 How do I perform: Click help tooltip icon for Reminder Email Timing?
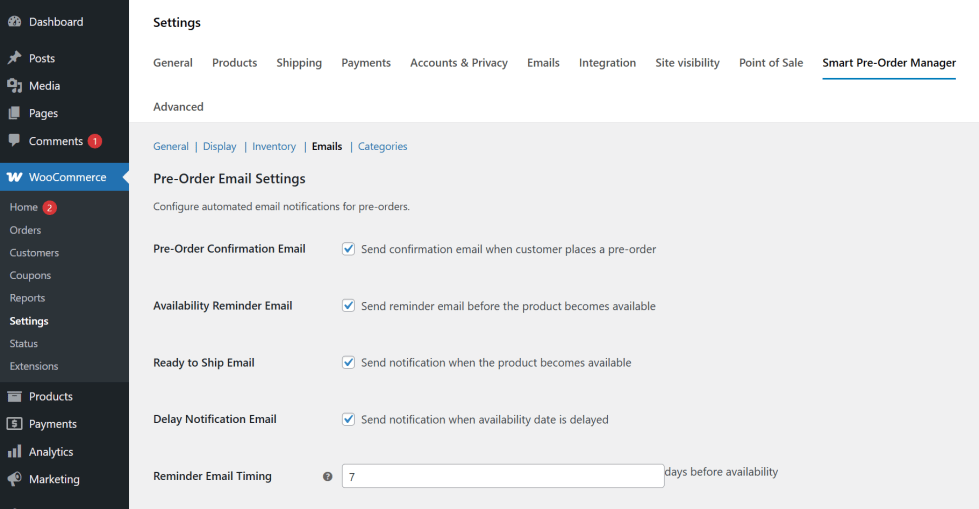click(x=327, y=477)
